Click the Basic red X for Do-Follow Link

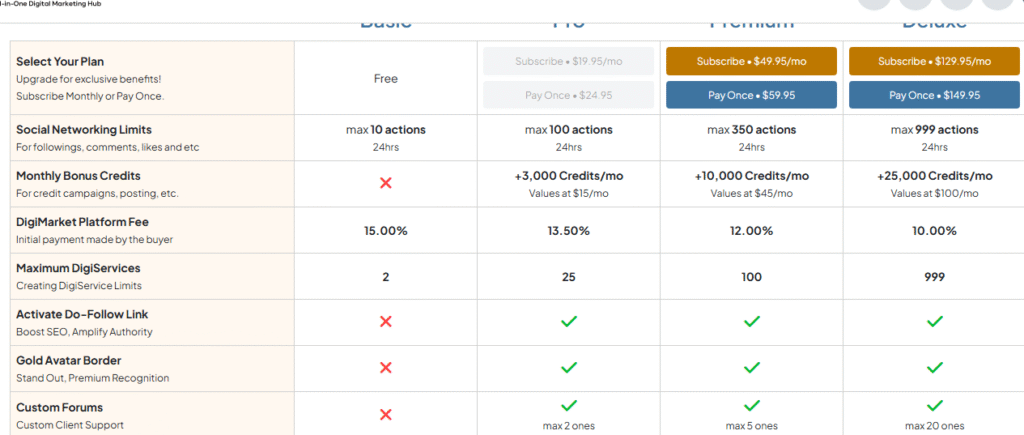click(386, 321)
